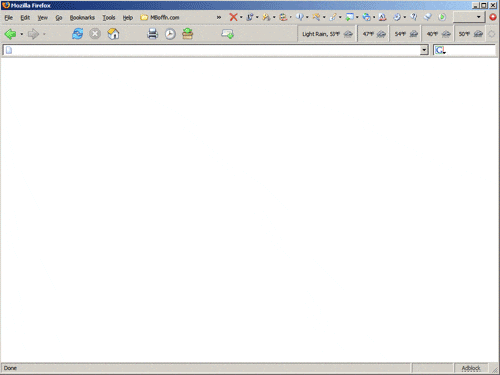Stop loading with the gray X icon
This screenshot has width=500, height=375.
95,34
